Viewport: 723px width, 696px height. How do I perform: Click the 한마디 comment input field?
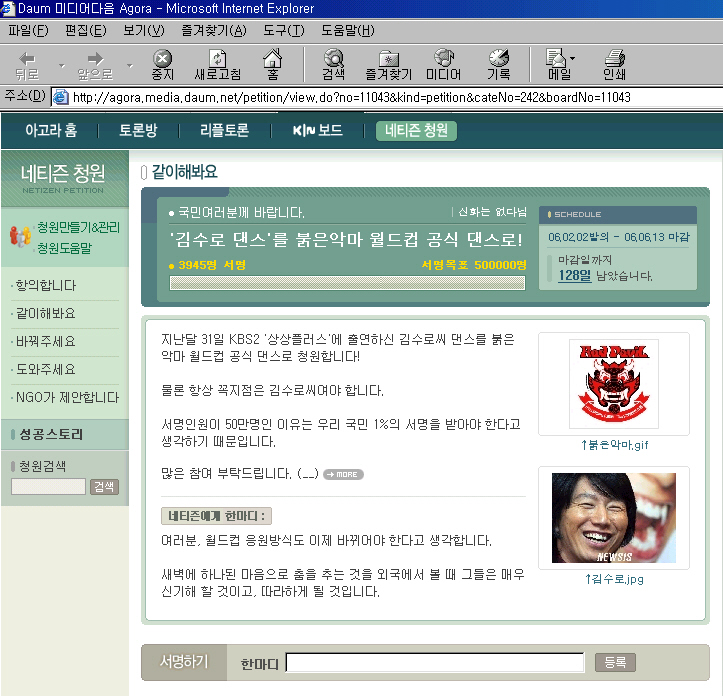click(435, 662)
